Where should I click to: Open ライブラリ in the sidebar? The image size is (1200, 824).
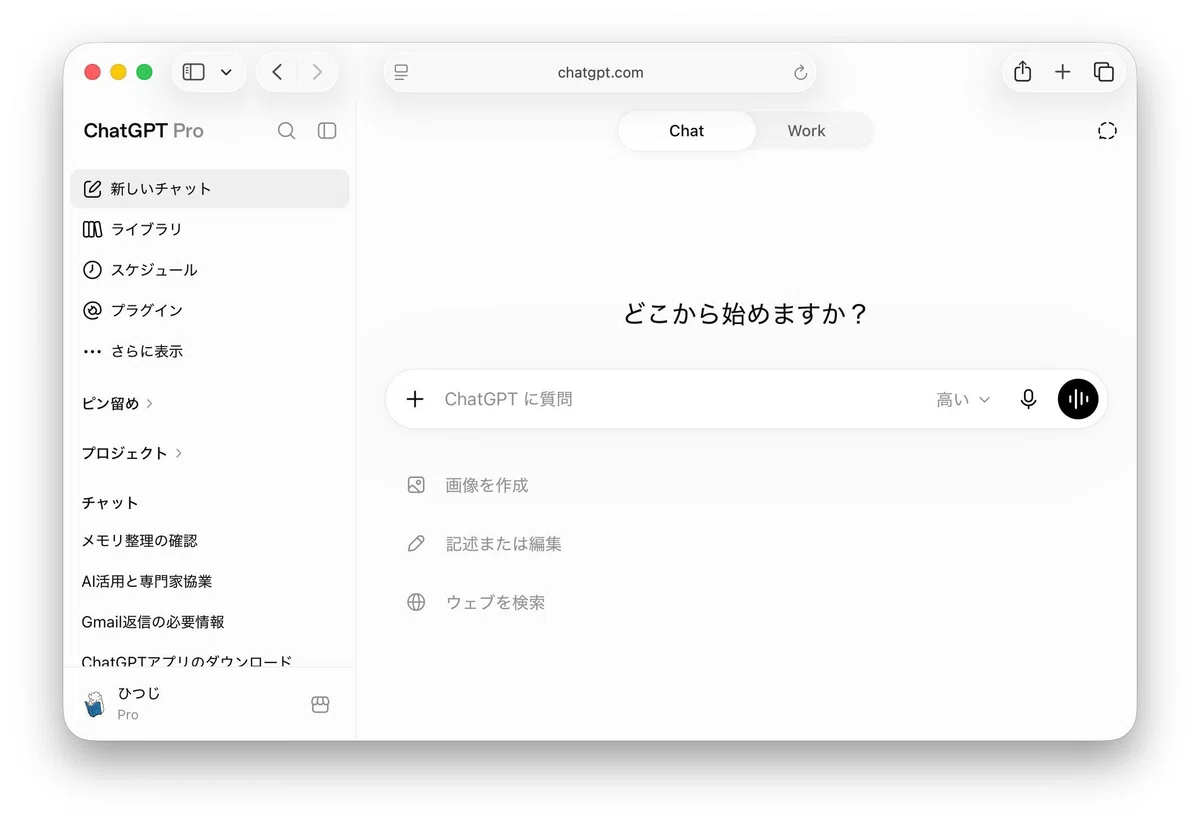pos(209,229)
